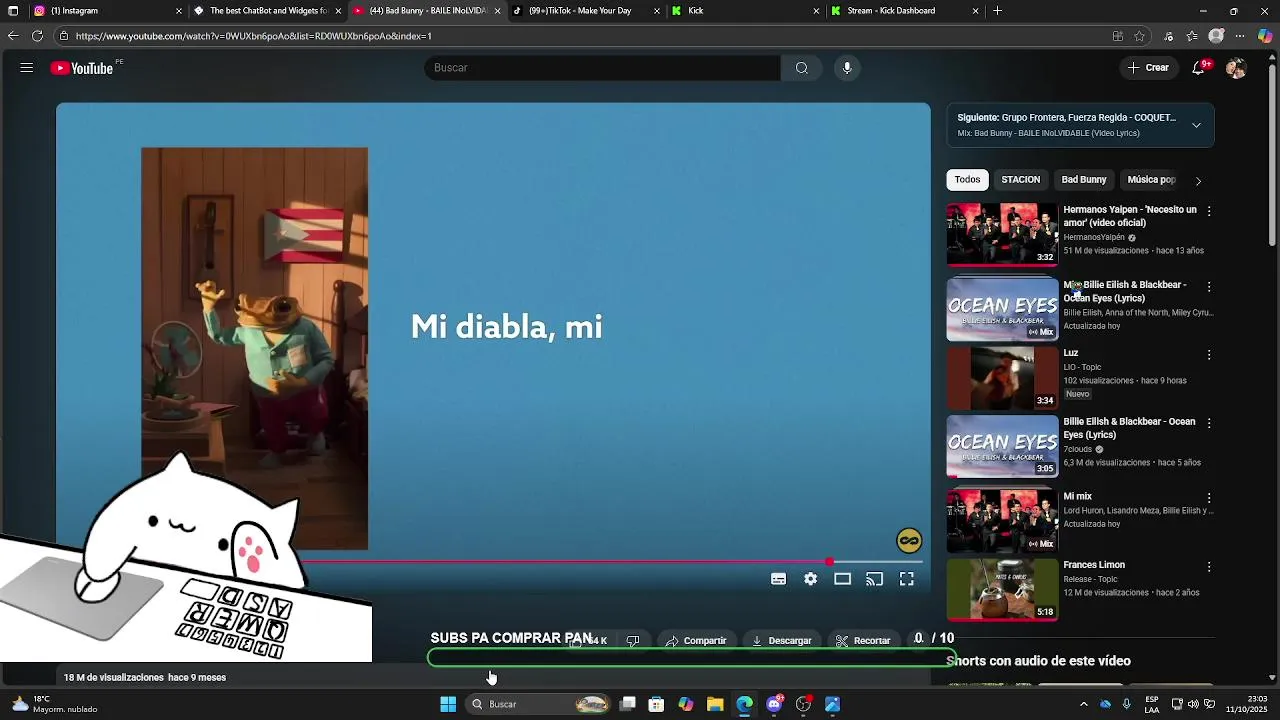
Task: Click the red video progress scrubber handle
Action: [829, 562]
